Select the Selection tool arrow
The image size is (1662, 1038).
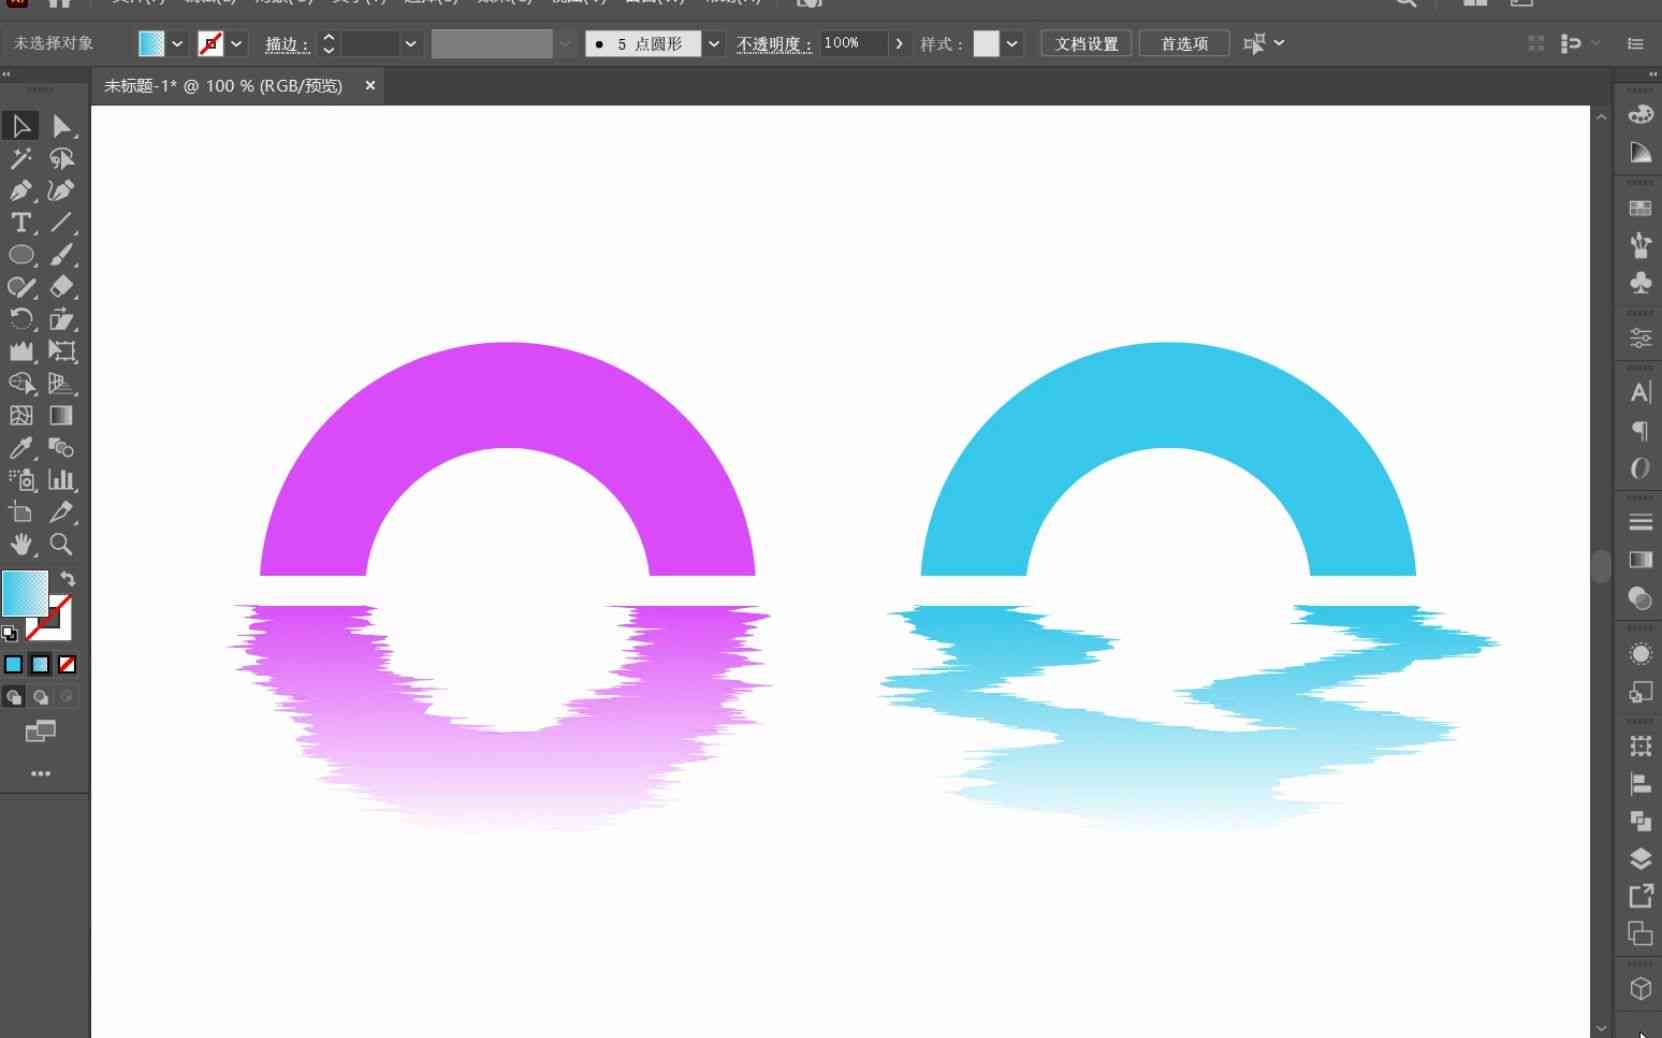[21, 126]
